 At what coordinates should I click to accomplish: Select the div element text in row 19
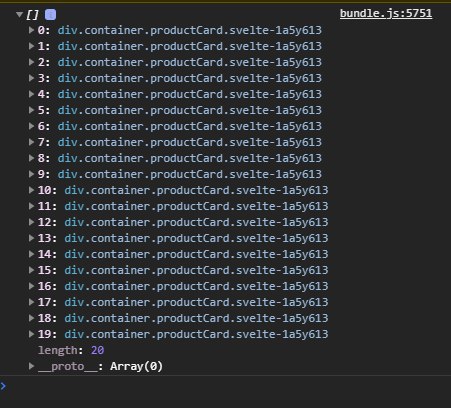196,334
